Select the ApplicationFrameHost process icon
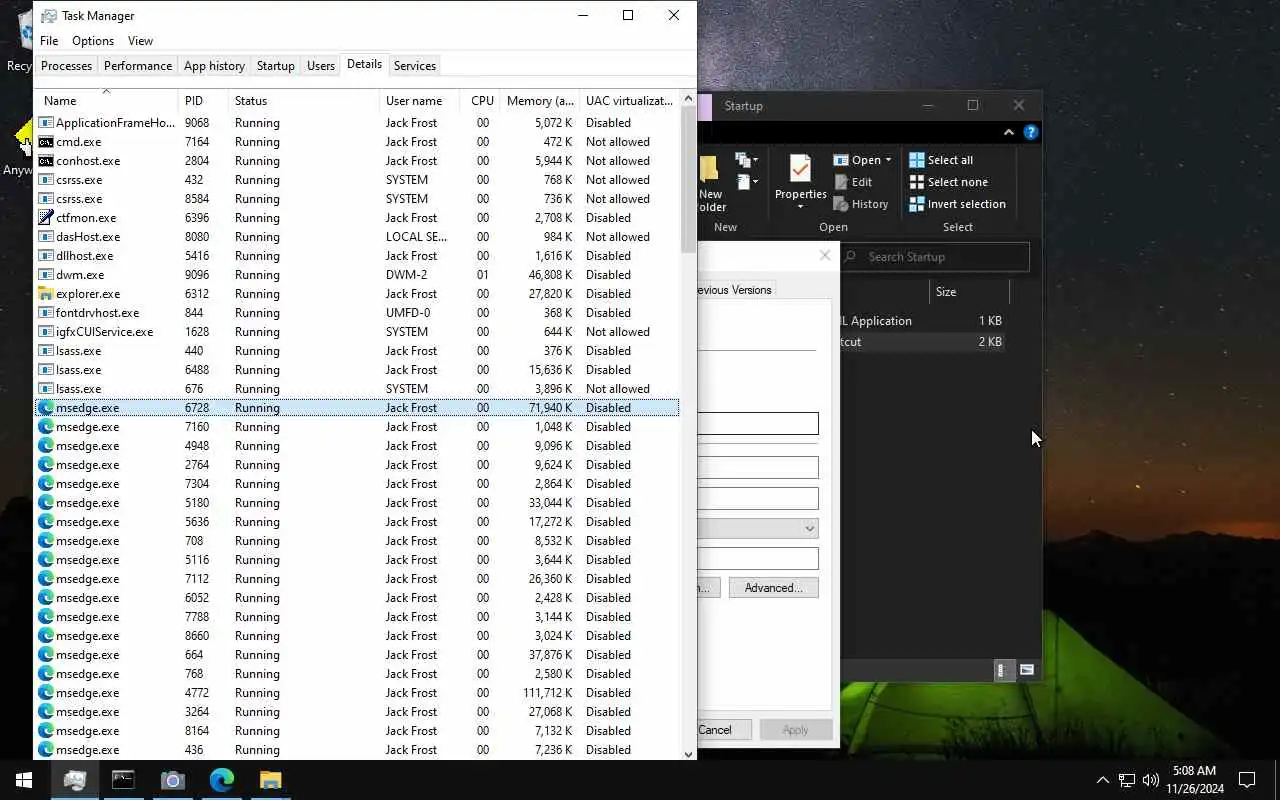This screenshot has height=800, width=1280. tap(46, 123)
